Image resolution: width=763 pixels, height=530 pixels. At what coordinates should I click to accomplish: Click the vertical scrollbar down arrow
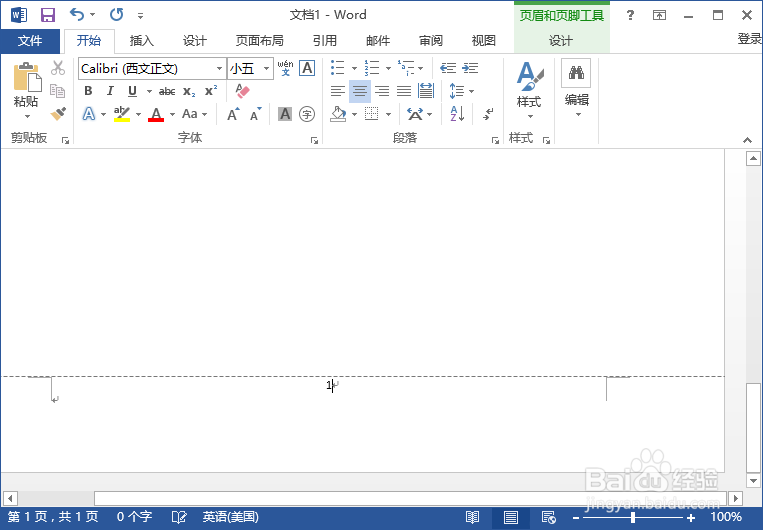753,481
